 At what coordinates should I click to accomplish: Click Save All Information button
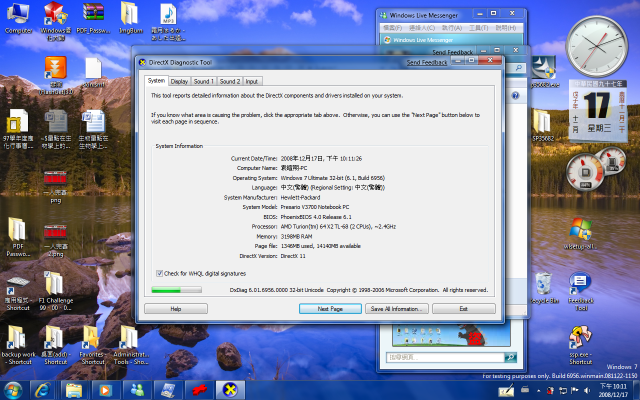coord(397,309)
